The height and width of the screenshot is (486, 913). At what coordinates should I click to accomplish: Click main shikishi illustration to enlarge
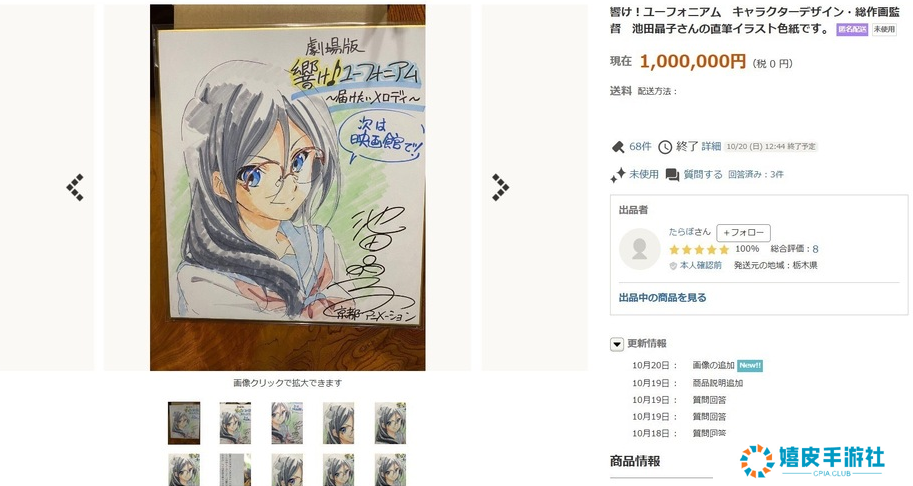288,187
